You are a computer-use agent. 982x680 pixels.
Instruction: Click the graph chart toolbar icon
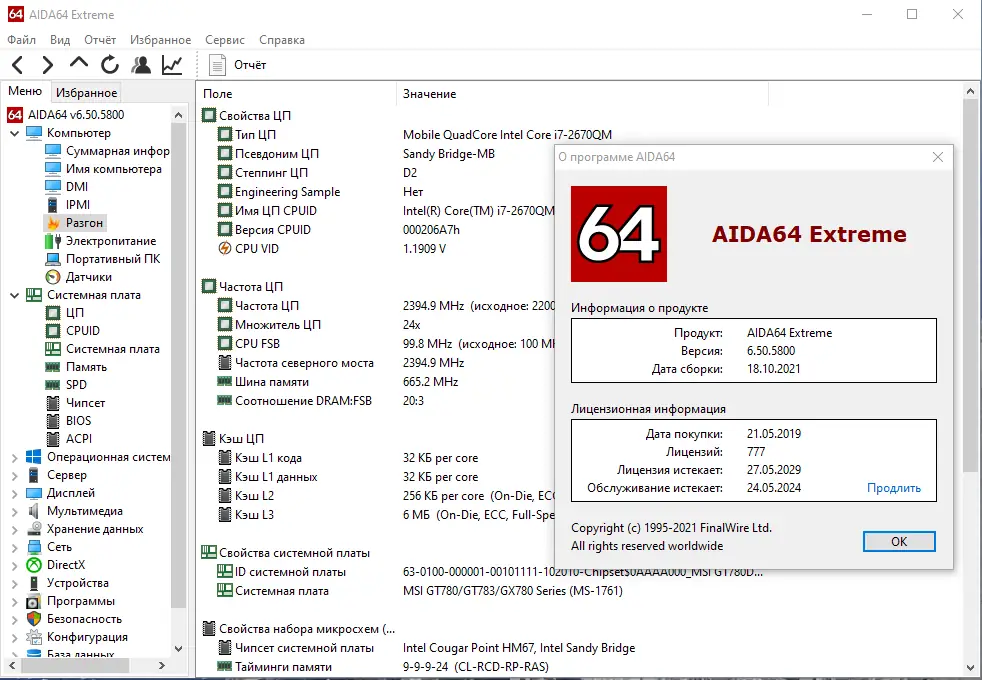172,65
